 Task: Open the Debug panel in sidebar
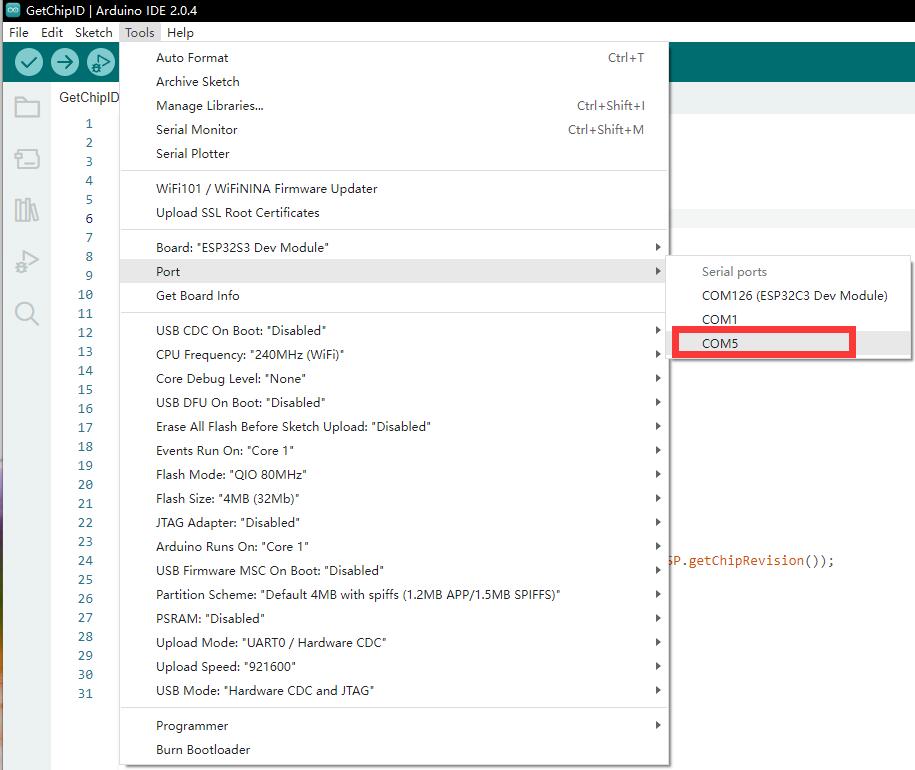click(x=27, y=262)
